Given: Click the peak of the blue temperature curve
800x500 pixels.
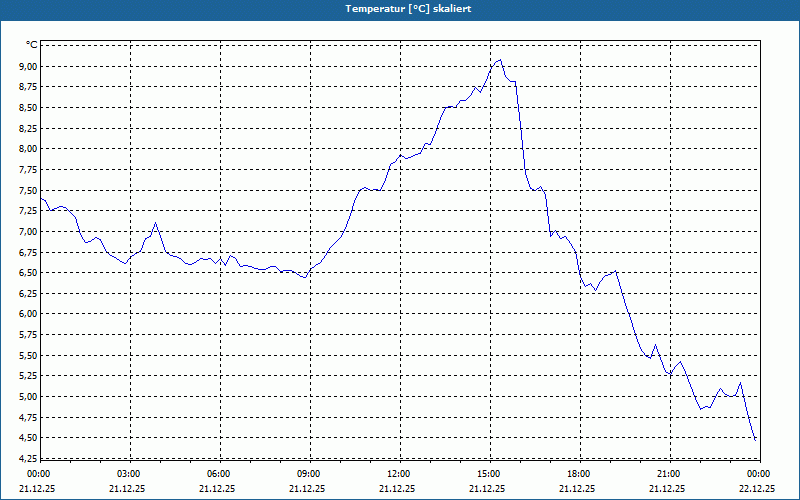Looking at the screenshot, I should coord(500,60).
